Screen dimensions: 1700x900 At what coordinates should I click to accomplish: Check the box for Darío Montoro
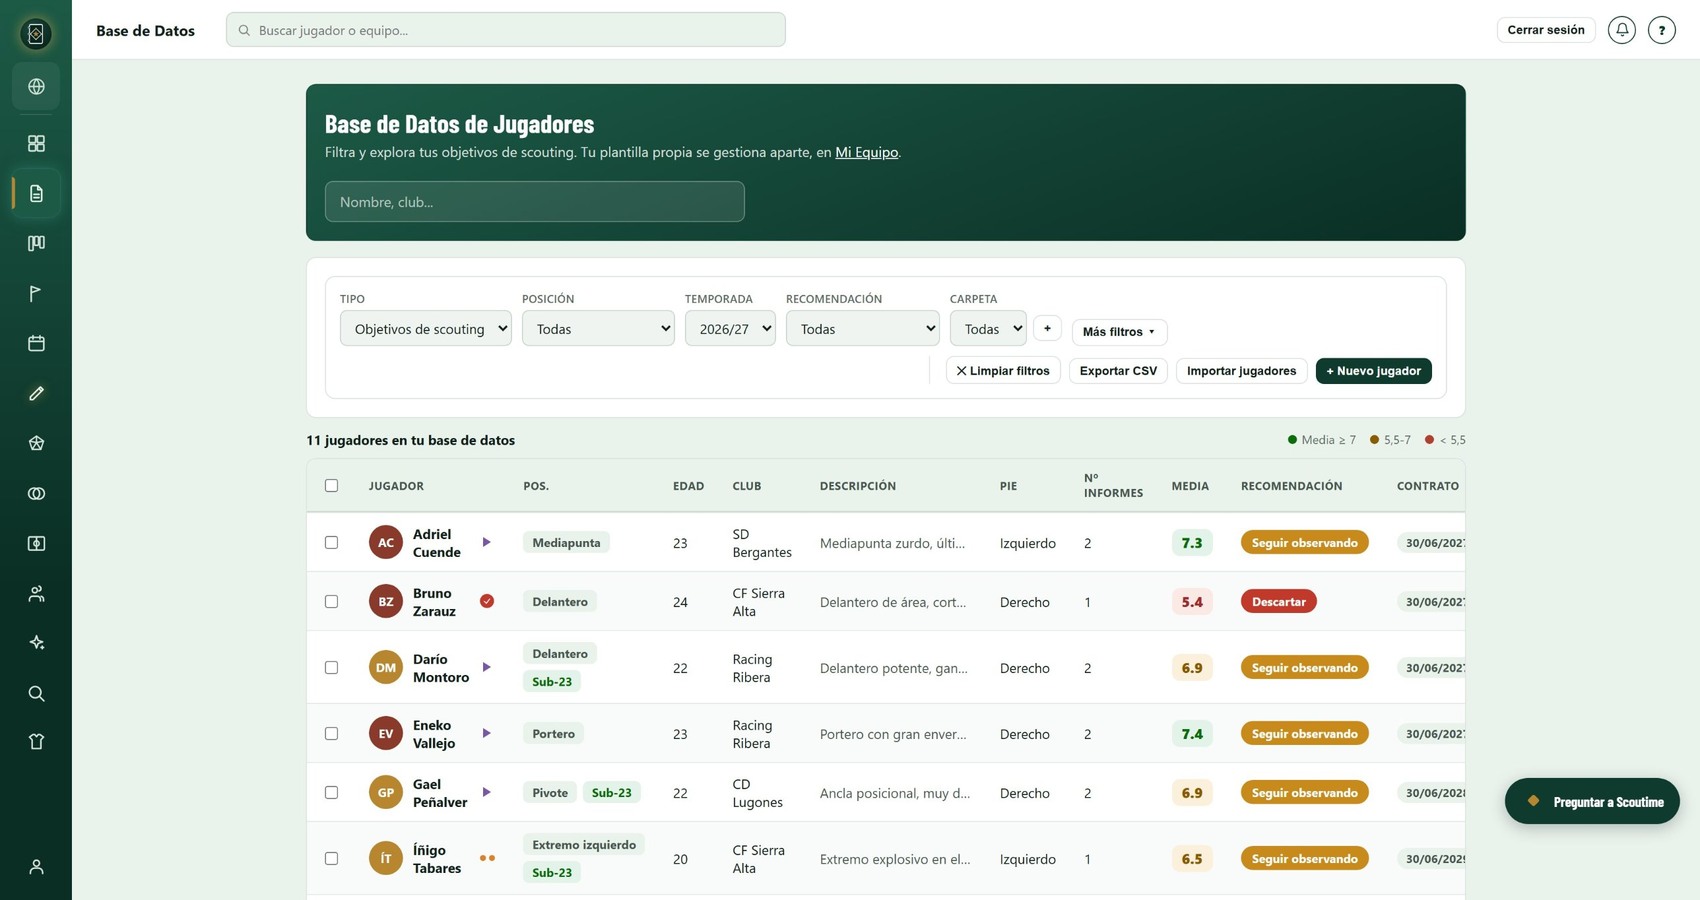331,667
